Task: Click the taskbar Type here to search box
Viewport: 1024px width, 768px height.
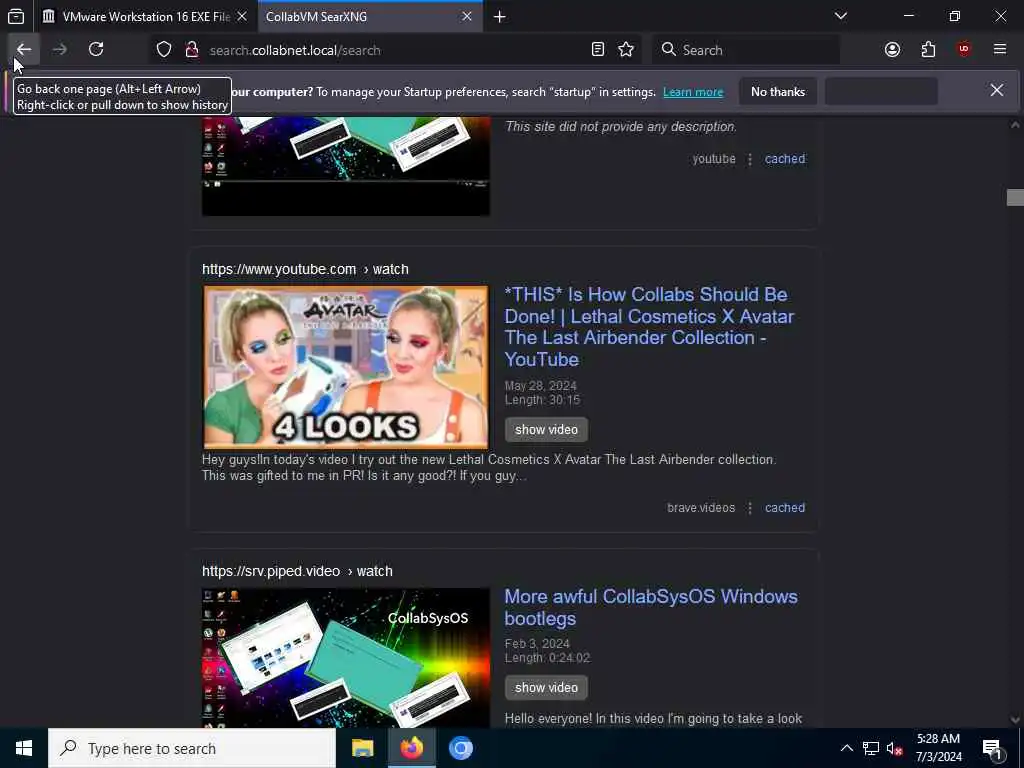Action: [x=192, y=748]
